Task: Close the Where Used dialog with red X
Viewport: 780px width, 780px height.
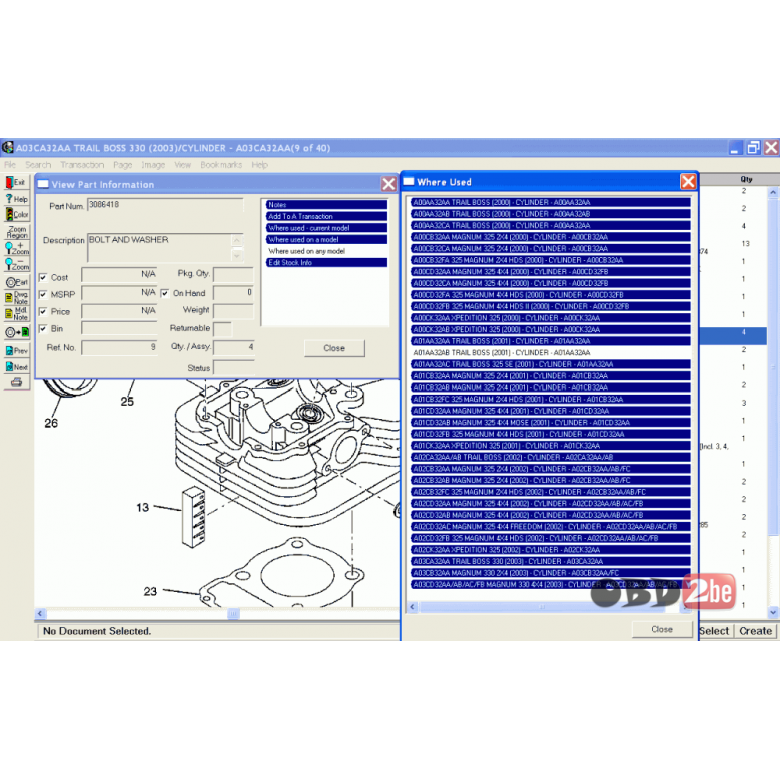Action: pyautogui.click(x=688, y=182)
